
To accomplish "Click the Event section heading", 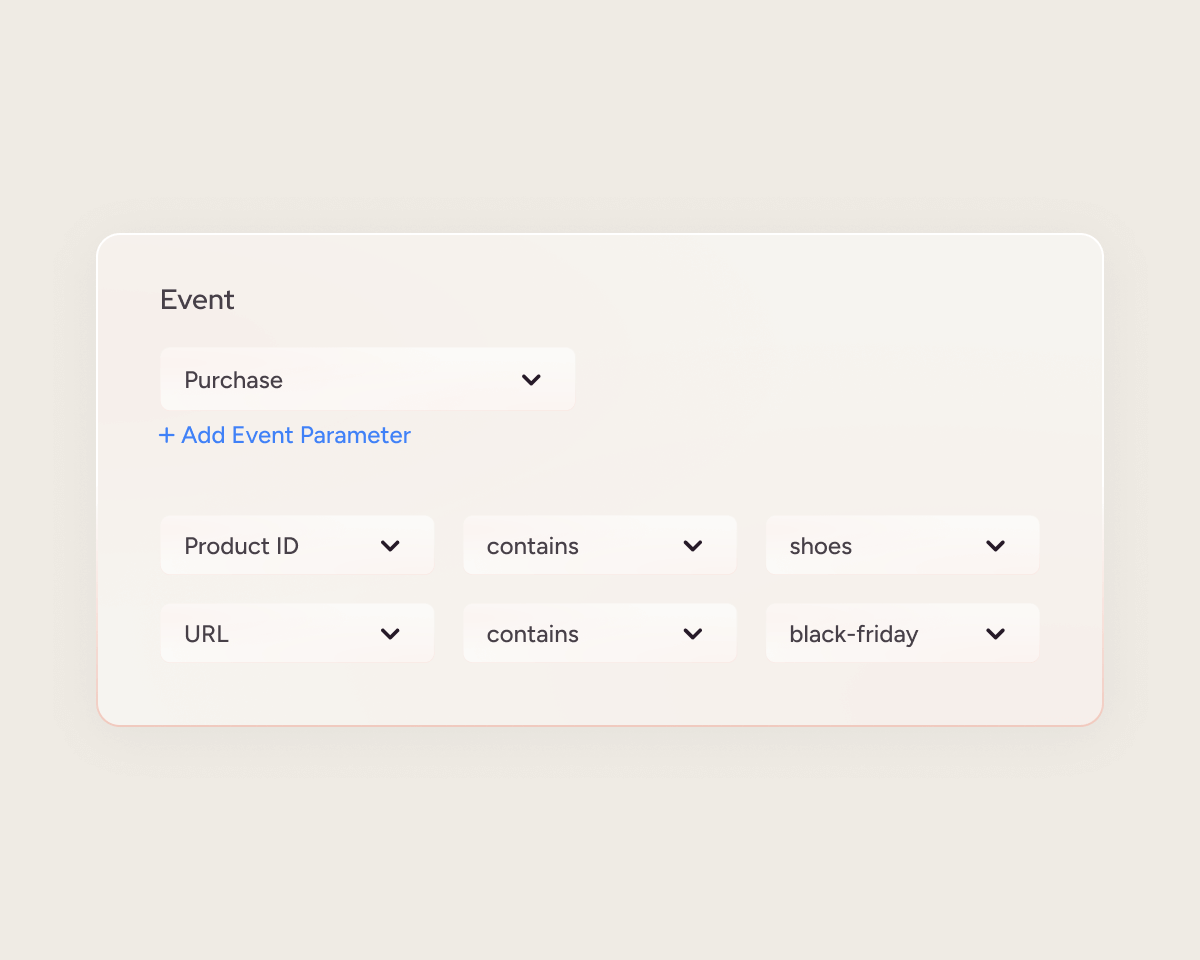I will click(x=197, y=300).
